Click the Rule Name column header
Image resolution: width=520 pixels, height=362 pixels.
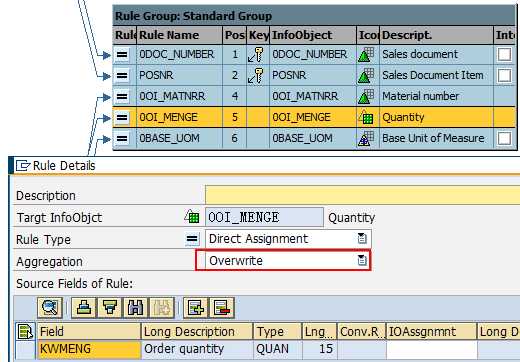(179, 35)
